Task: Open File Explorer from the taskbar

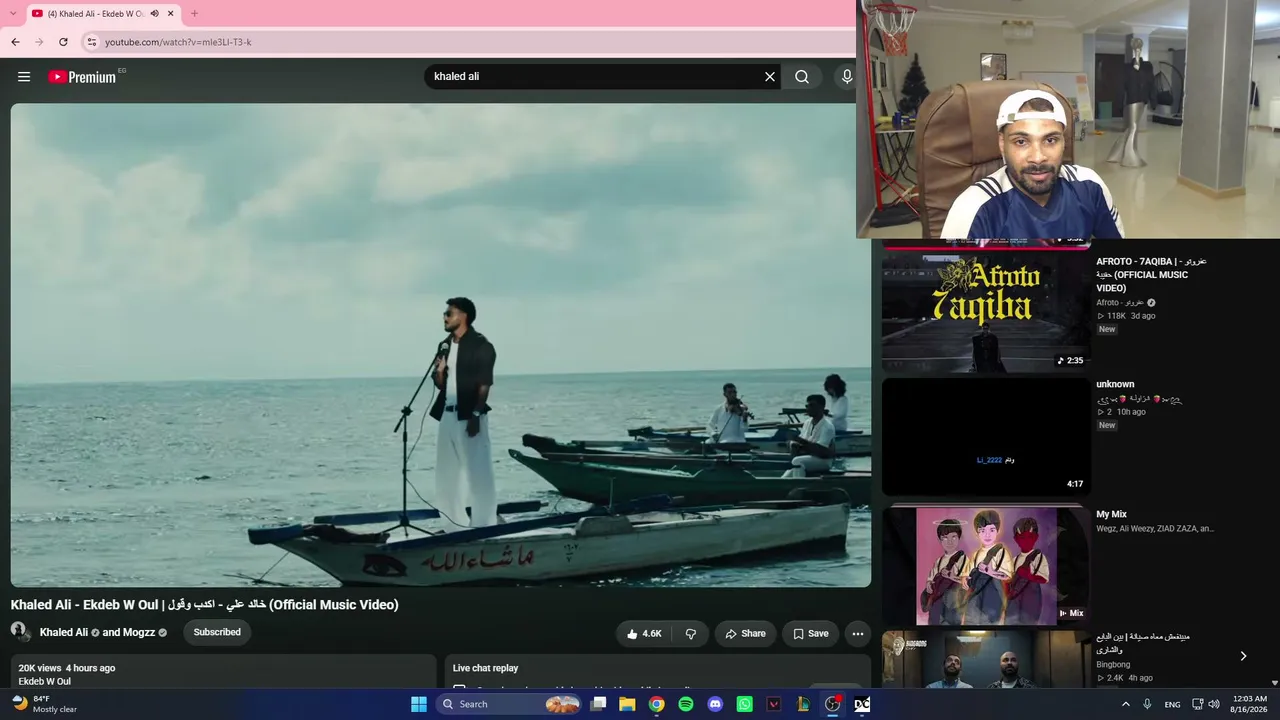Action: click(627, 704)
